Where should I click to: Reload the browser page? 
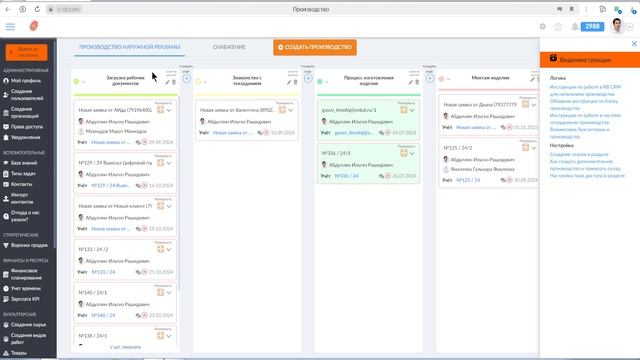(x=37, y=9)
